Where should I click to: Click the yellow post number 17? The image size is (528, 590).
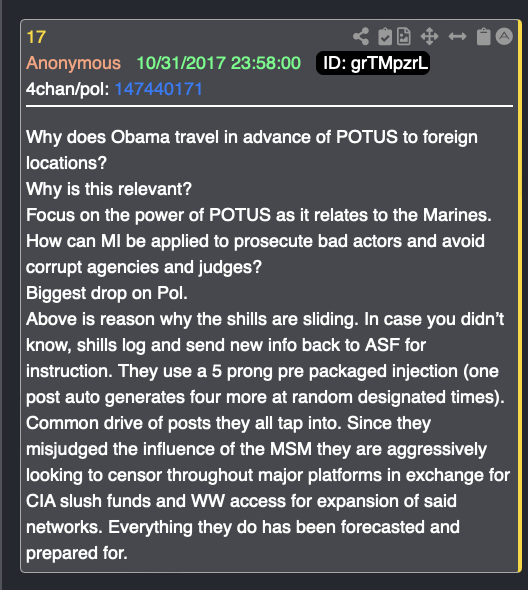[x=36, y=37]
